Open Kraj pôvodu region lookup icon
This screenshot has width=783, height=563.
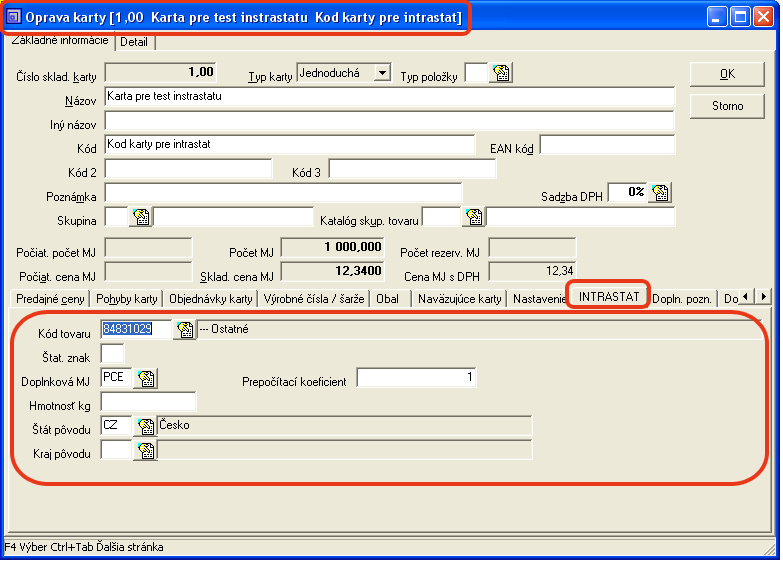click(x=146, y=451)
